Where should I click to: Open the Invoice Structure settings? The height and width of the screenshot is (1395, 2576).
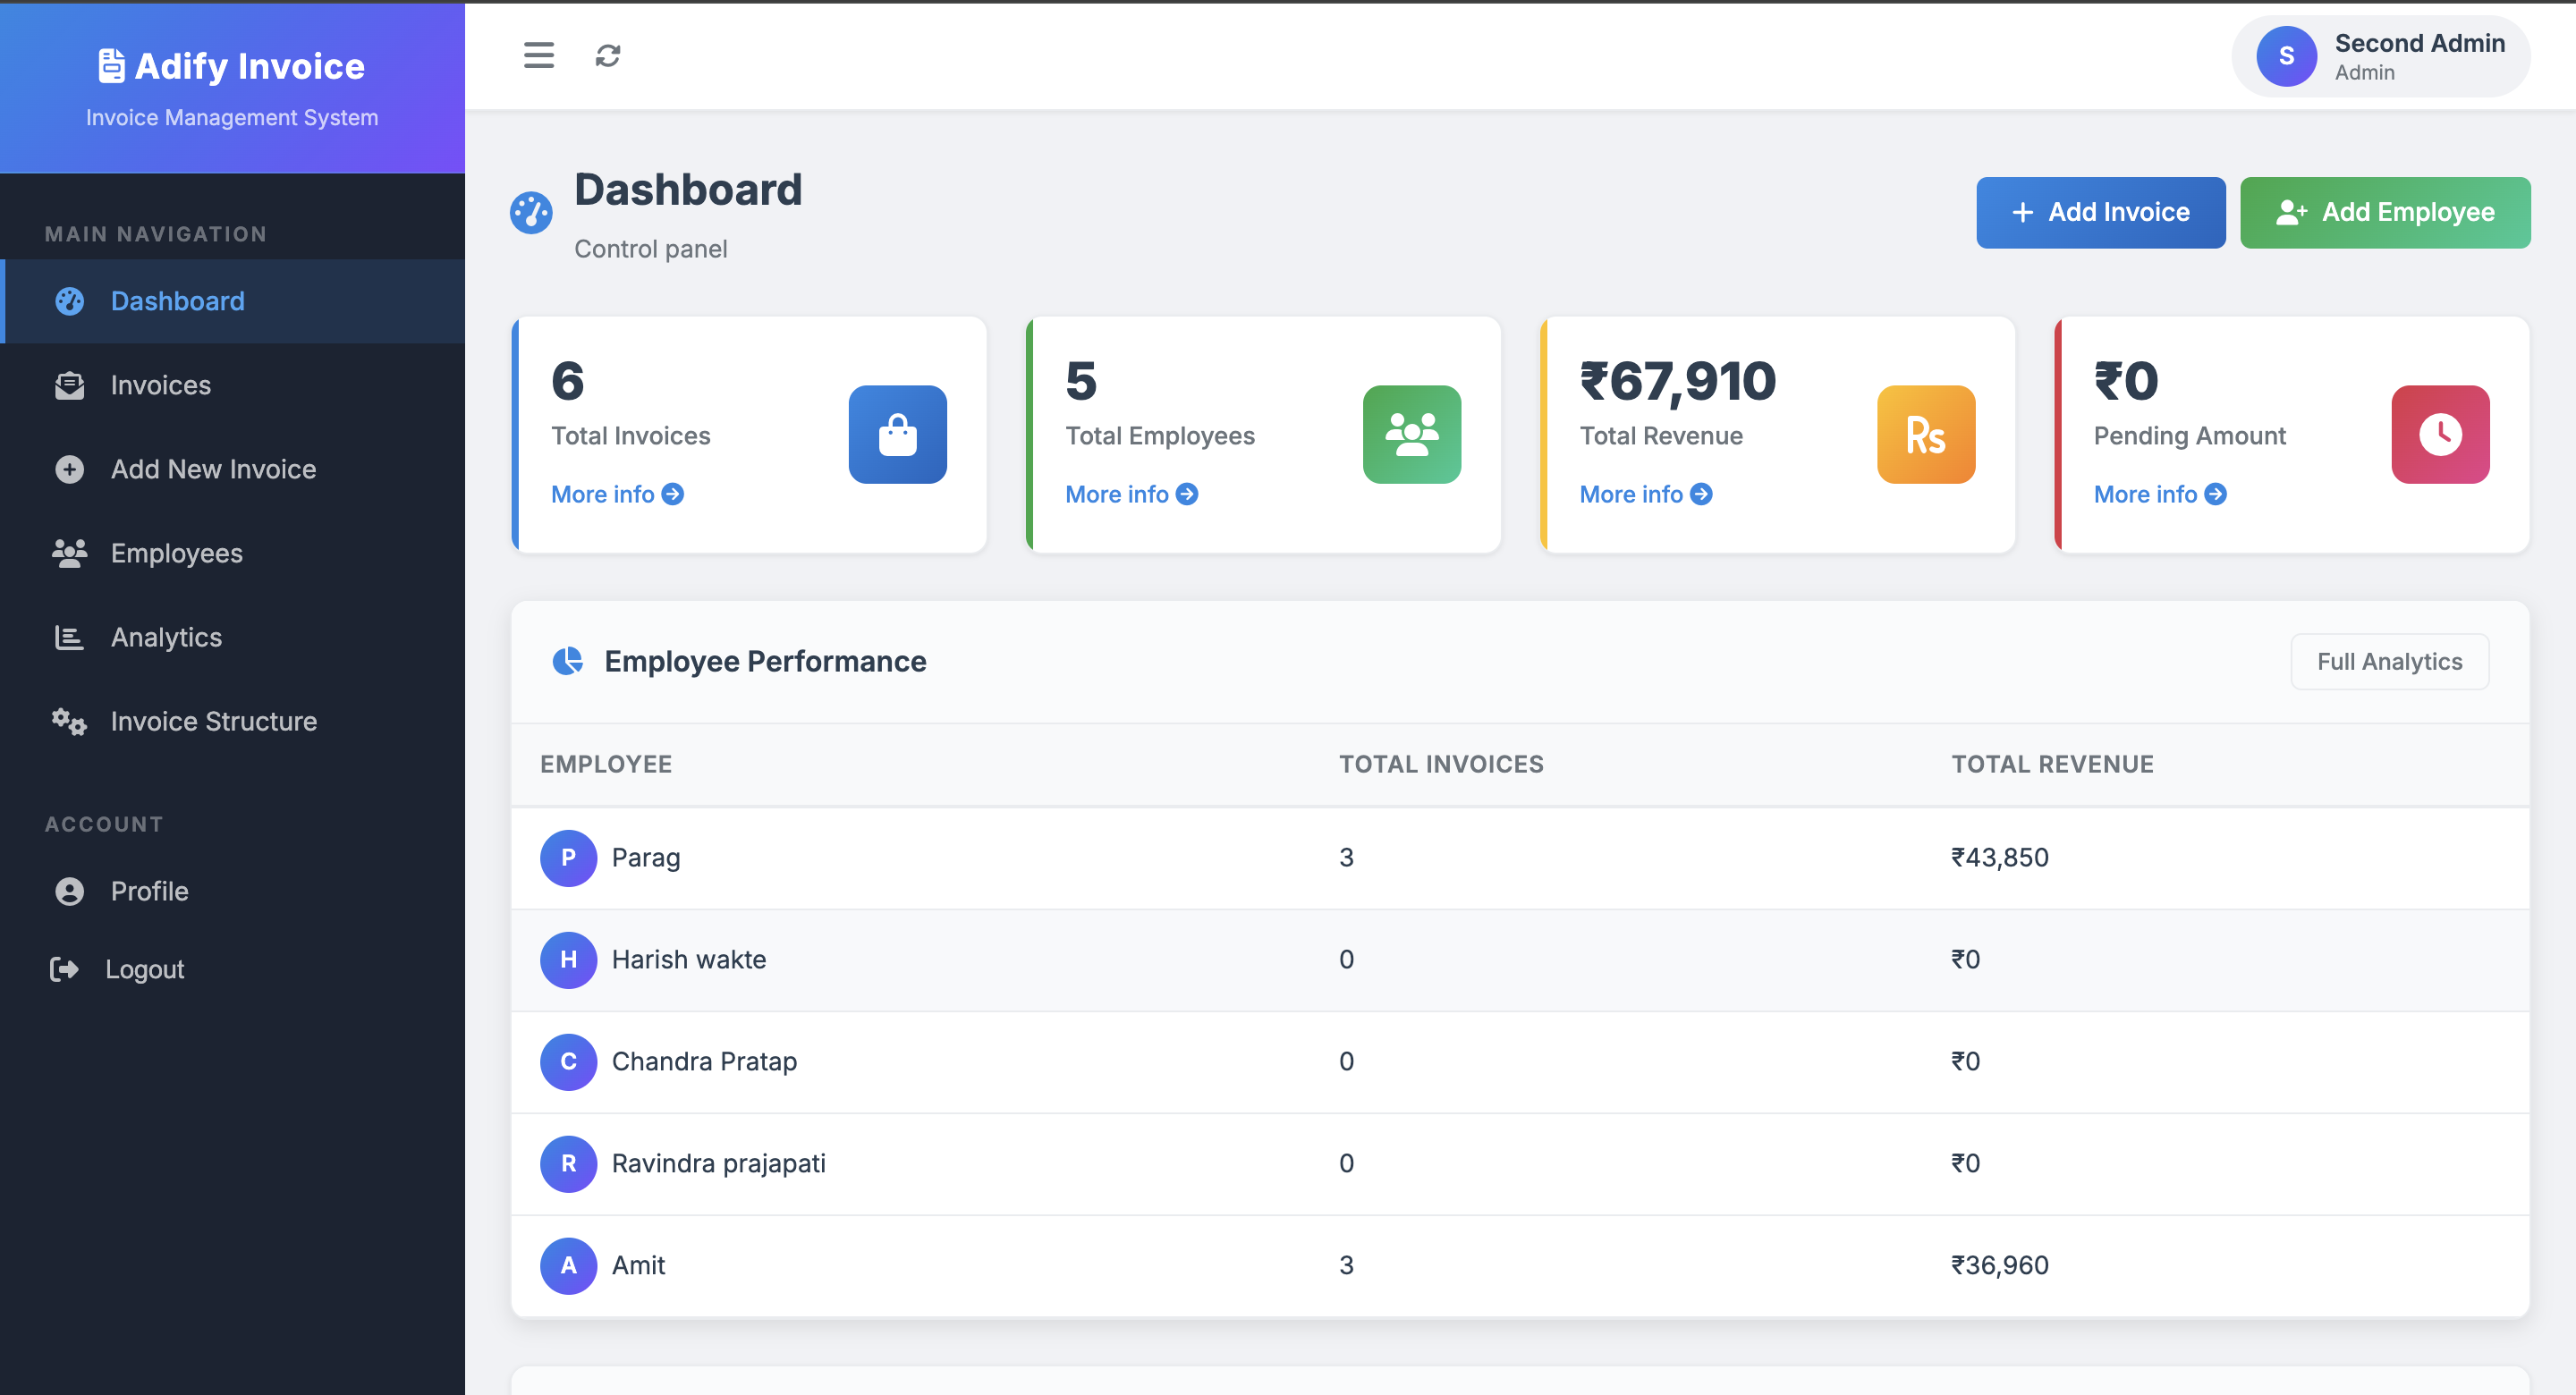click(213, 721)
